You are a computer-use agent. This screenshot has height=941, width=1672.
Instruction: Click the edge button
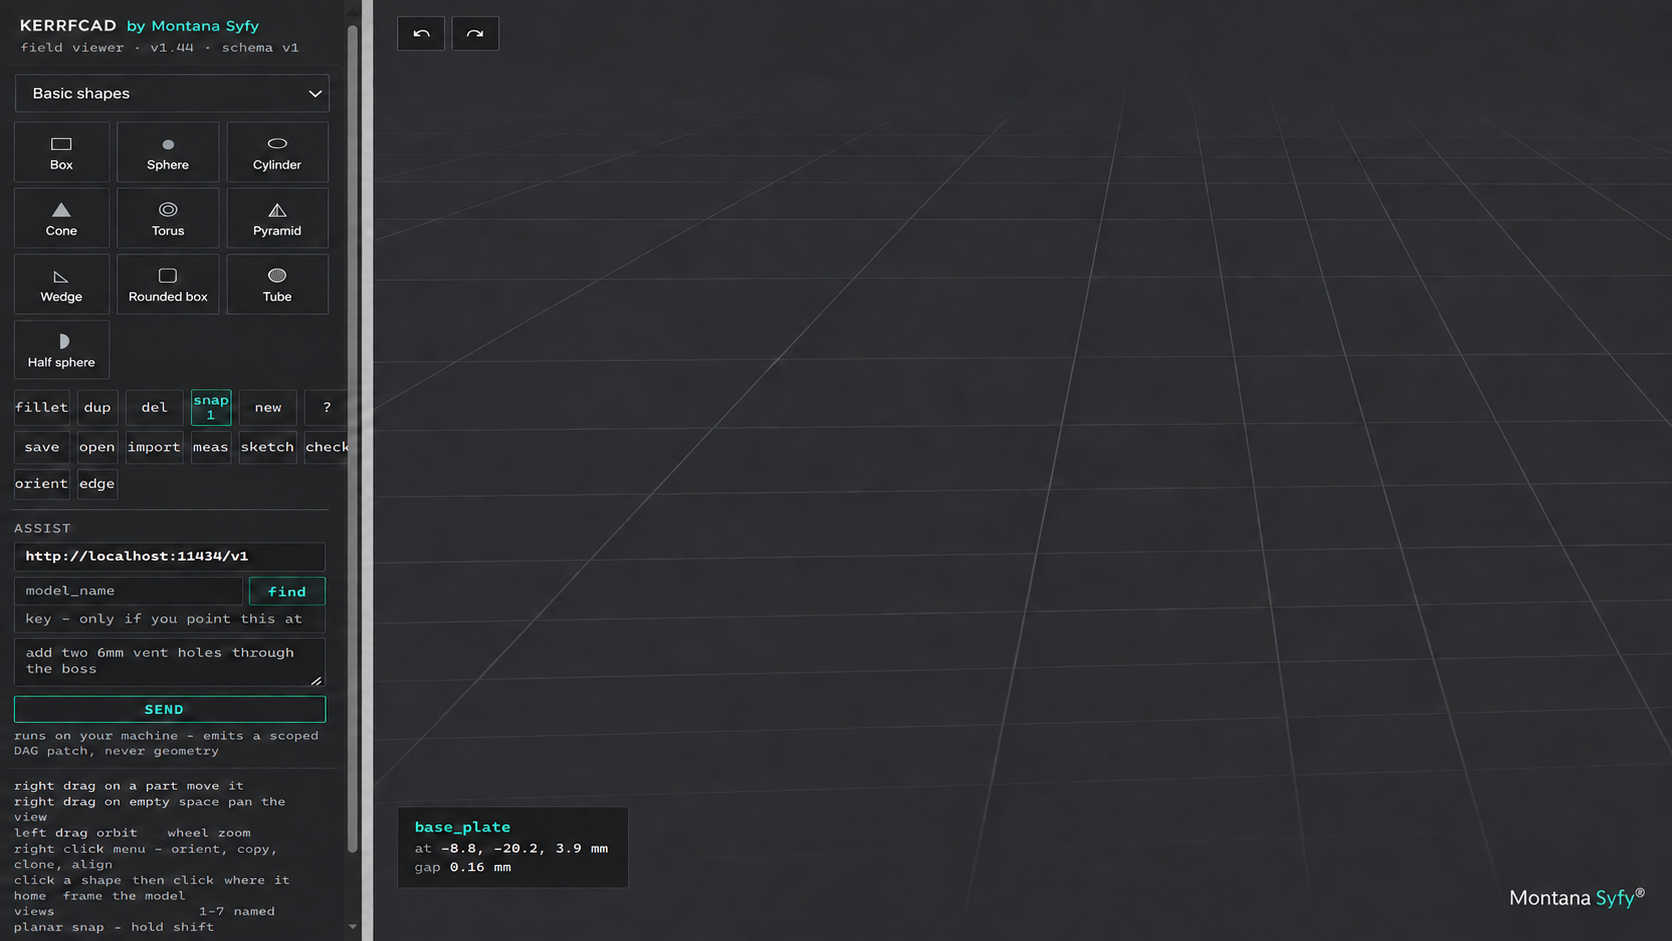point(97,483)
